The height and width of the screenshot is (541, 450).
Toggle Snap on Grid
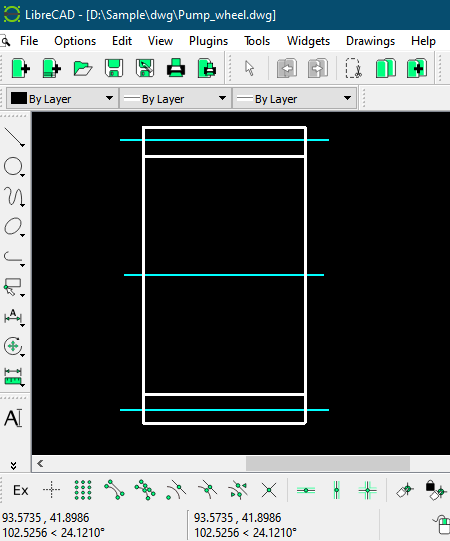pyautogui.click(x=83, y=490)
